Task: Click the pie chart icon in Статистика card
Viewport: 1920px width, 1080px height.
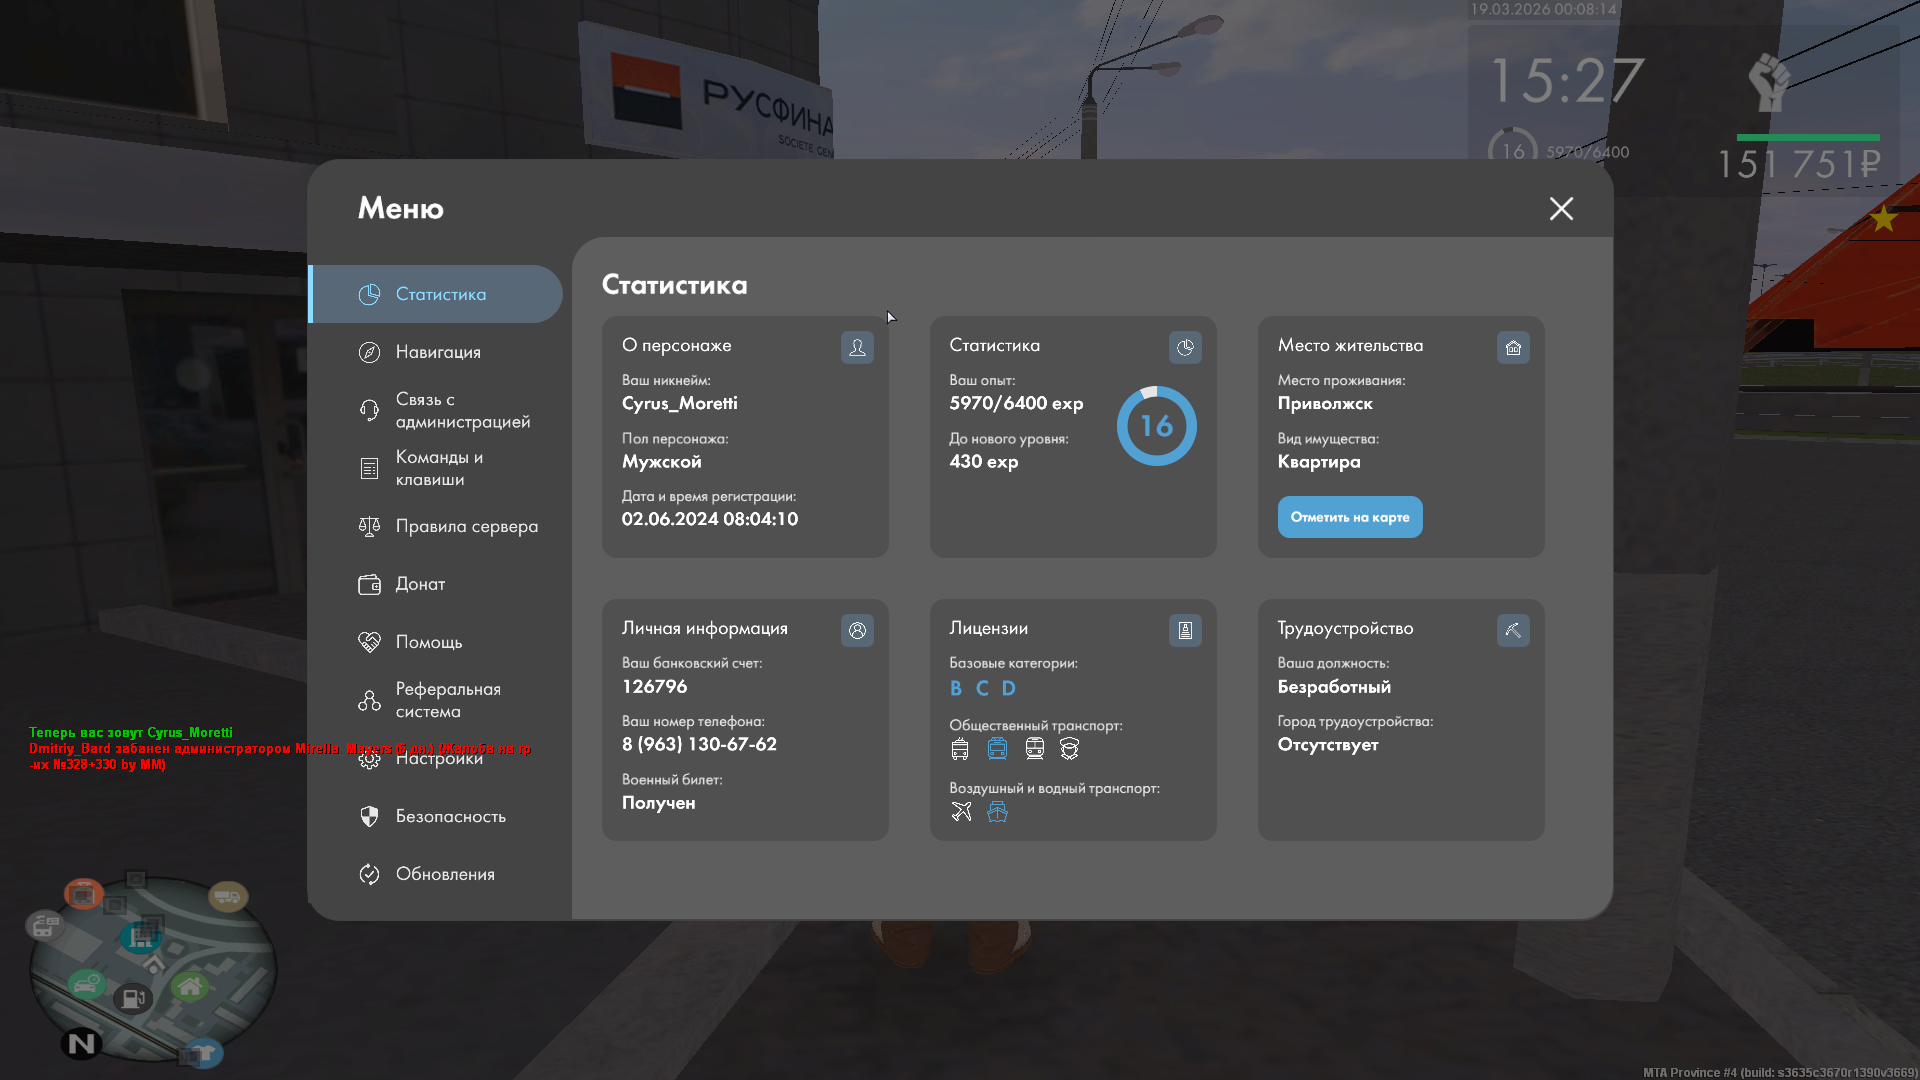Action: coord(1185,347)
